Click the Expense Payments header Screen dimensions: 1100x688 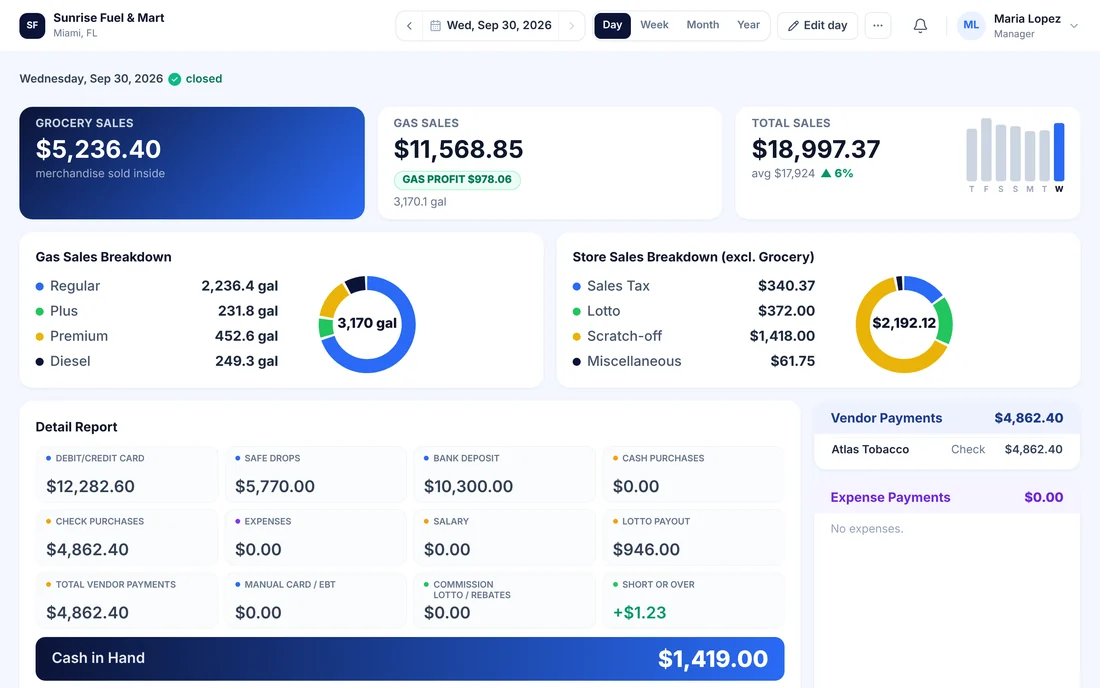946,497
